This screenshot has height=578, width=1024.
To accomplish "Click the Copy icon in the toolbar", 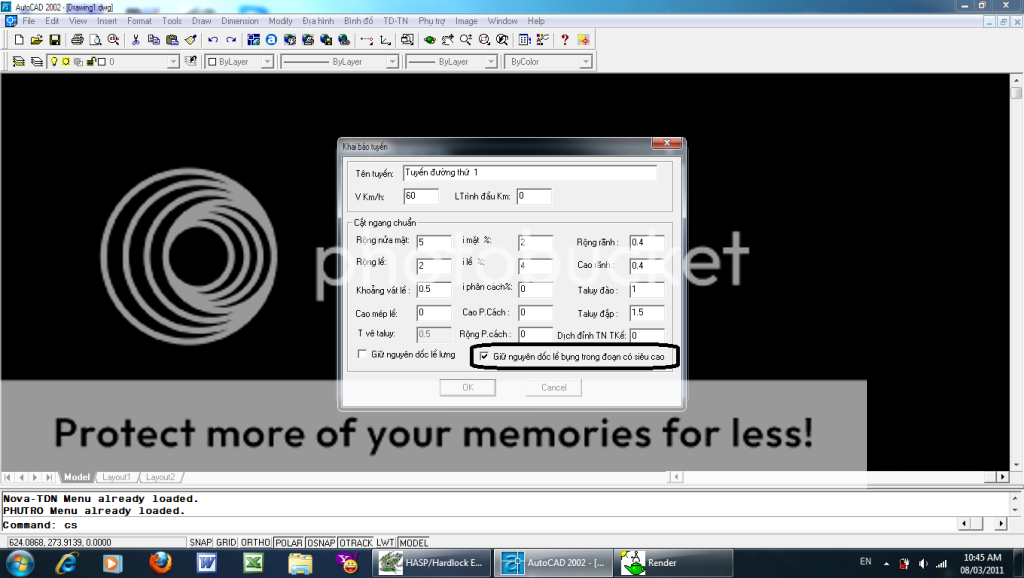I will click(x=153, y=40).
